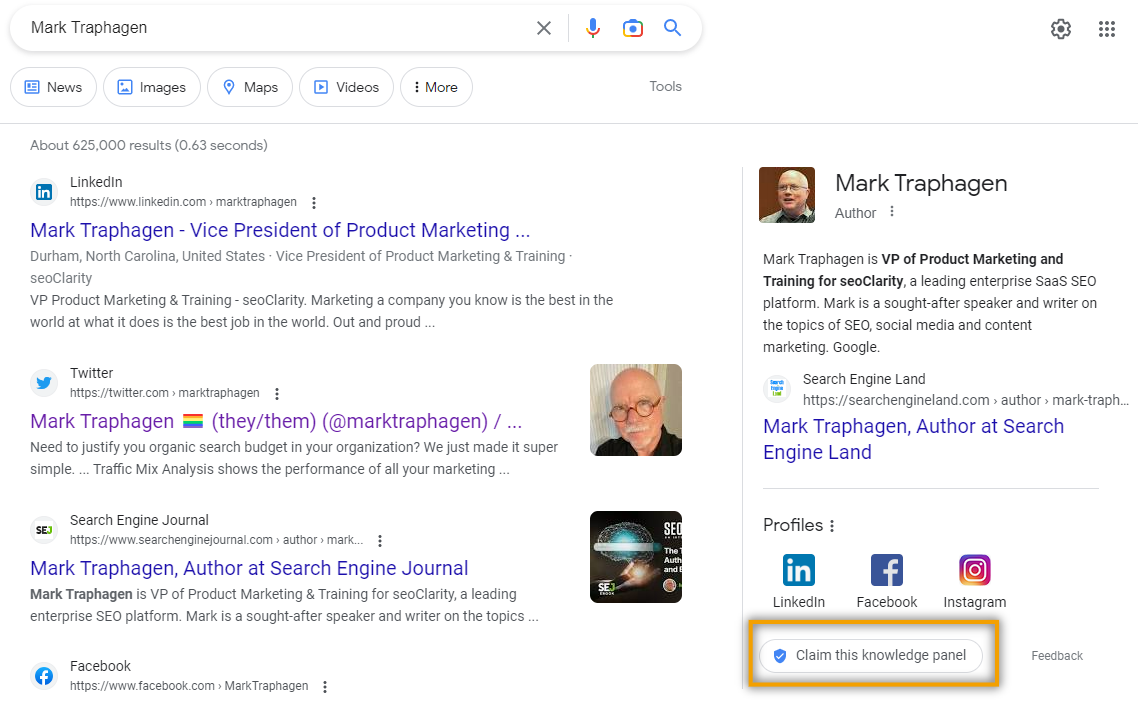Clear the search box with the X icon
The height and width of the screenshot is (702, 1138).
pos(544,28)
